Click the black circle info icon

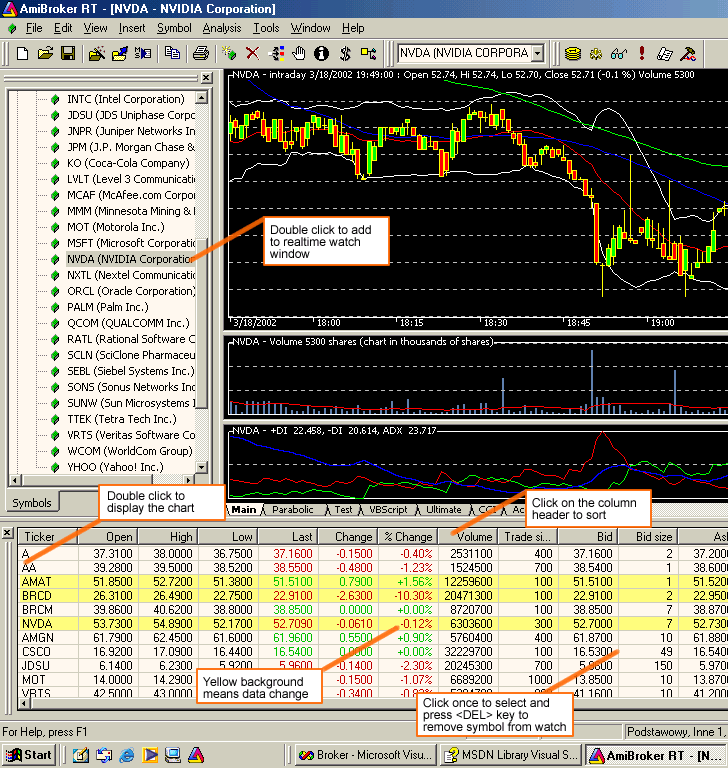click(322, 53)
